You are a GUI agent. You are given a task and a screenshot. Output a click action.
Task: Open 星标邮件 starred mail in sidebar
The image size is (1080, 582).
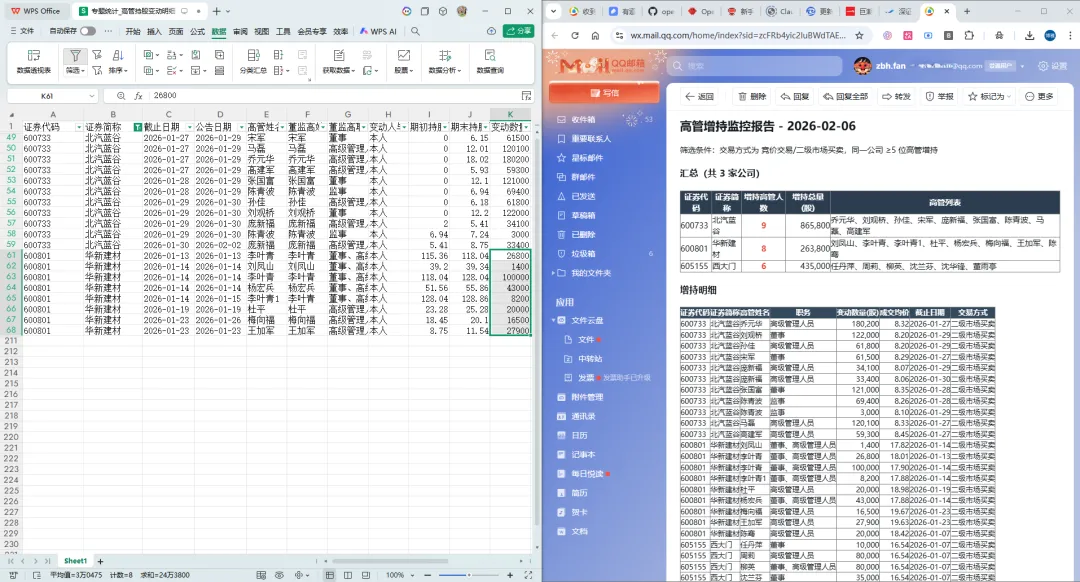click(587, 158)
